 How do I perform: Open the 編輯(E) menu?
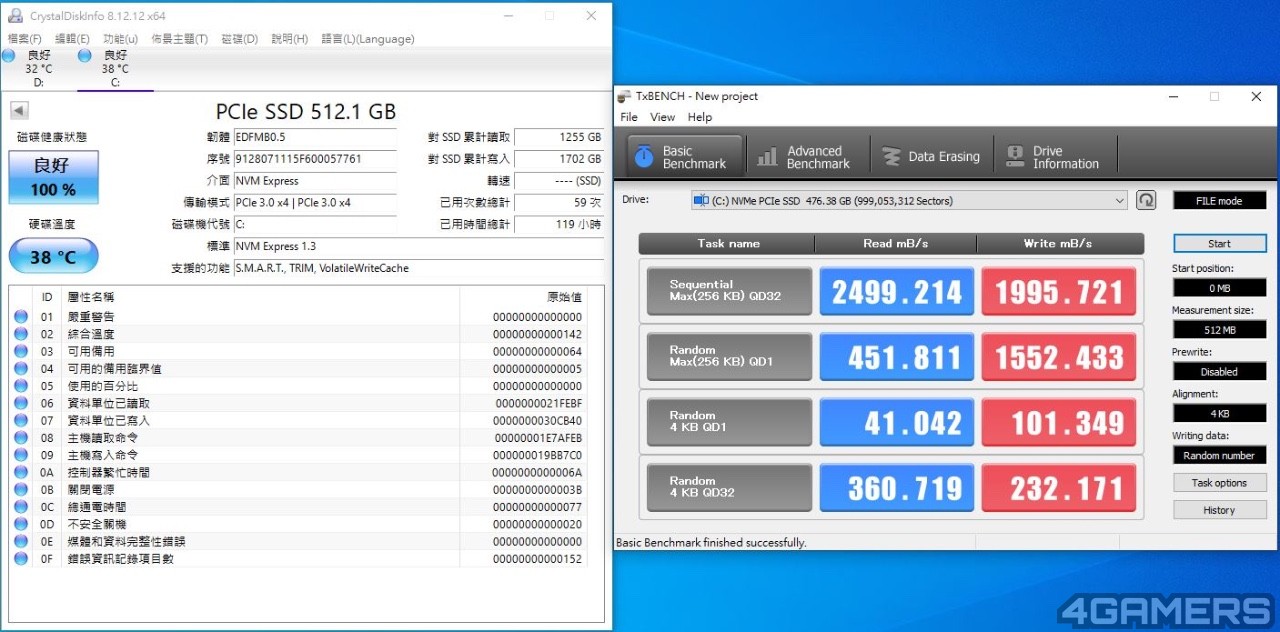[72, 39]
